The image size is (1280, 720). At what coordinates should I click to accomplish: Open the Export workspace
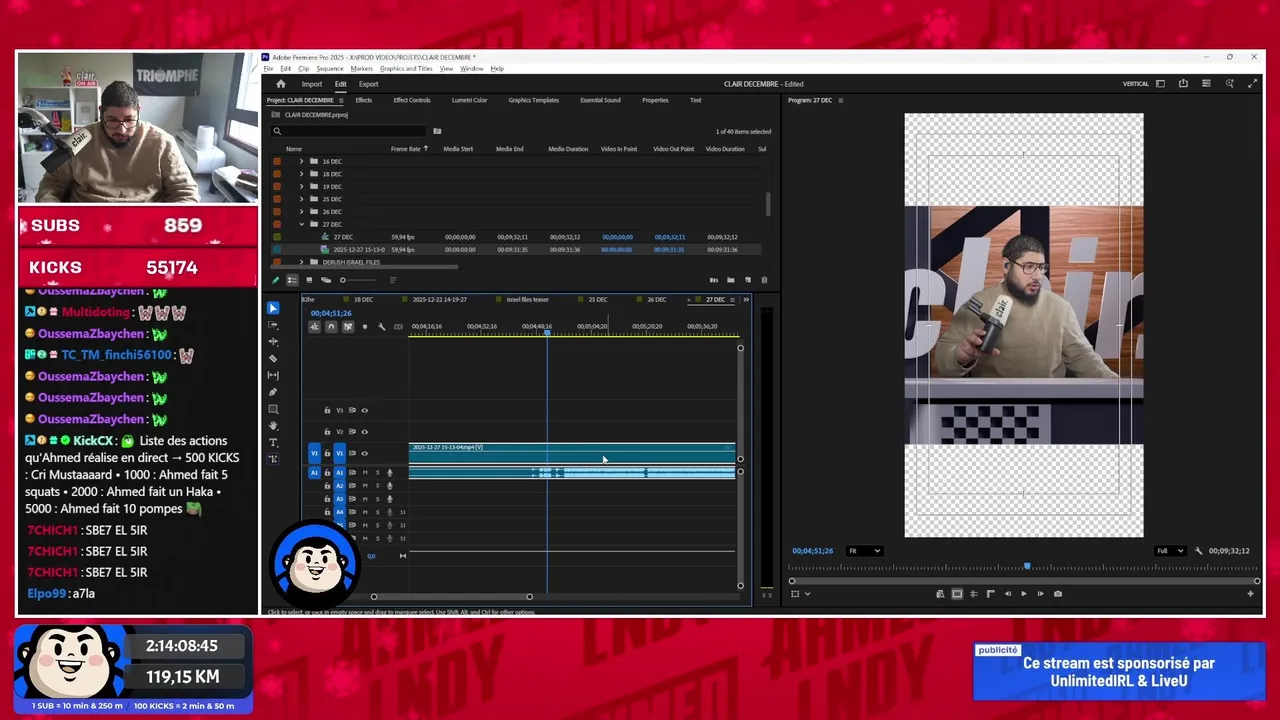point(369,84)
